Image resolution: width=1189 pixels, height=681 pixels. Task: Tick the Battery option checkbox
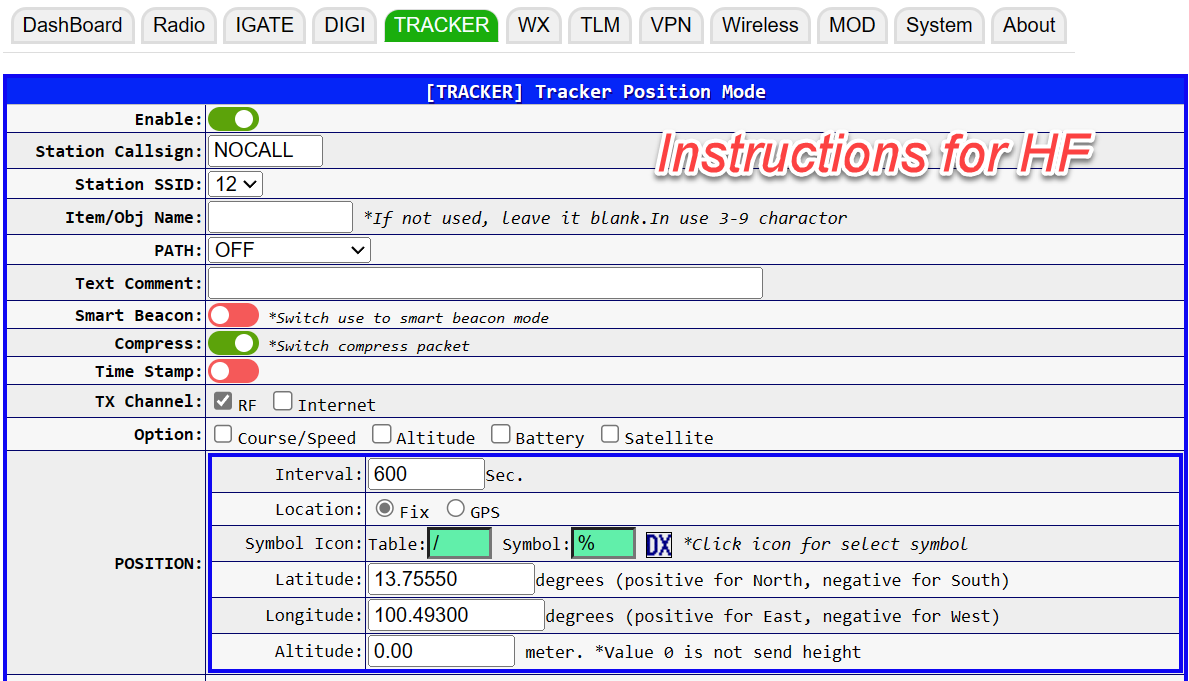pyautogui.click(x=501, y=434)
